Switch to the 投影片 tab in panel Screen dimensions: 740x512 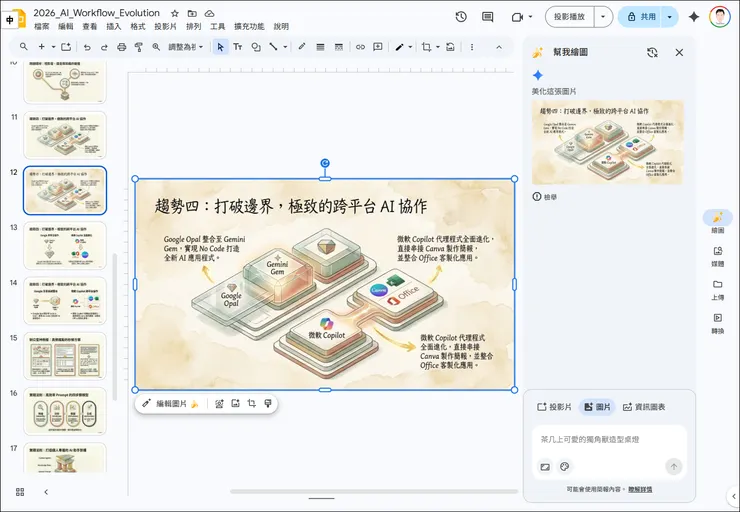point(555,407)
